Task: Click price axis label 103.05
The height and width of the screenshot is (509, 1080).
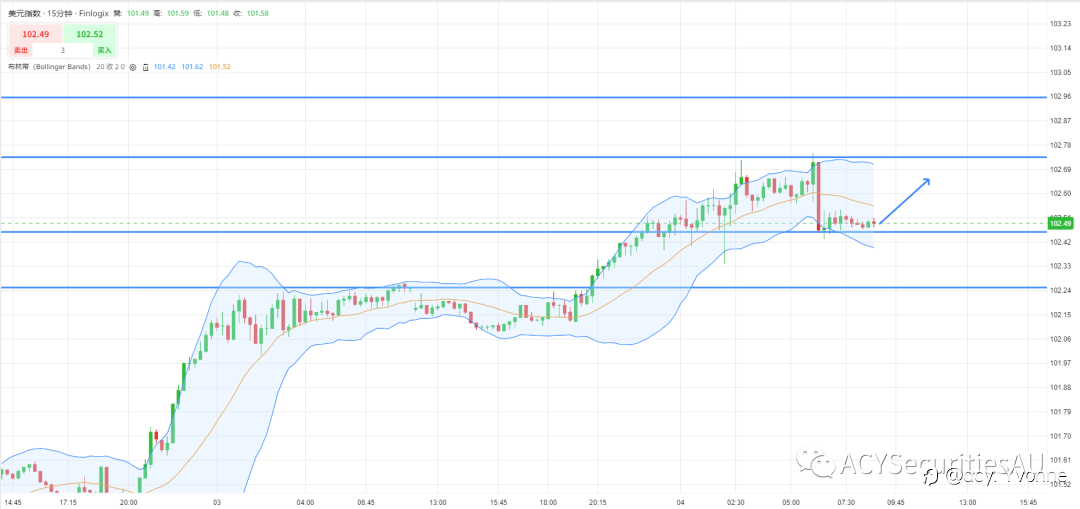Action: point(1059,72)
